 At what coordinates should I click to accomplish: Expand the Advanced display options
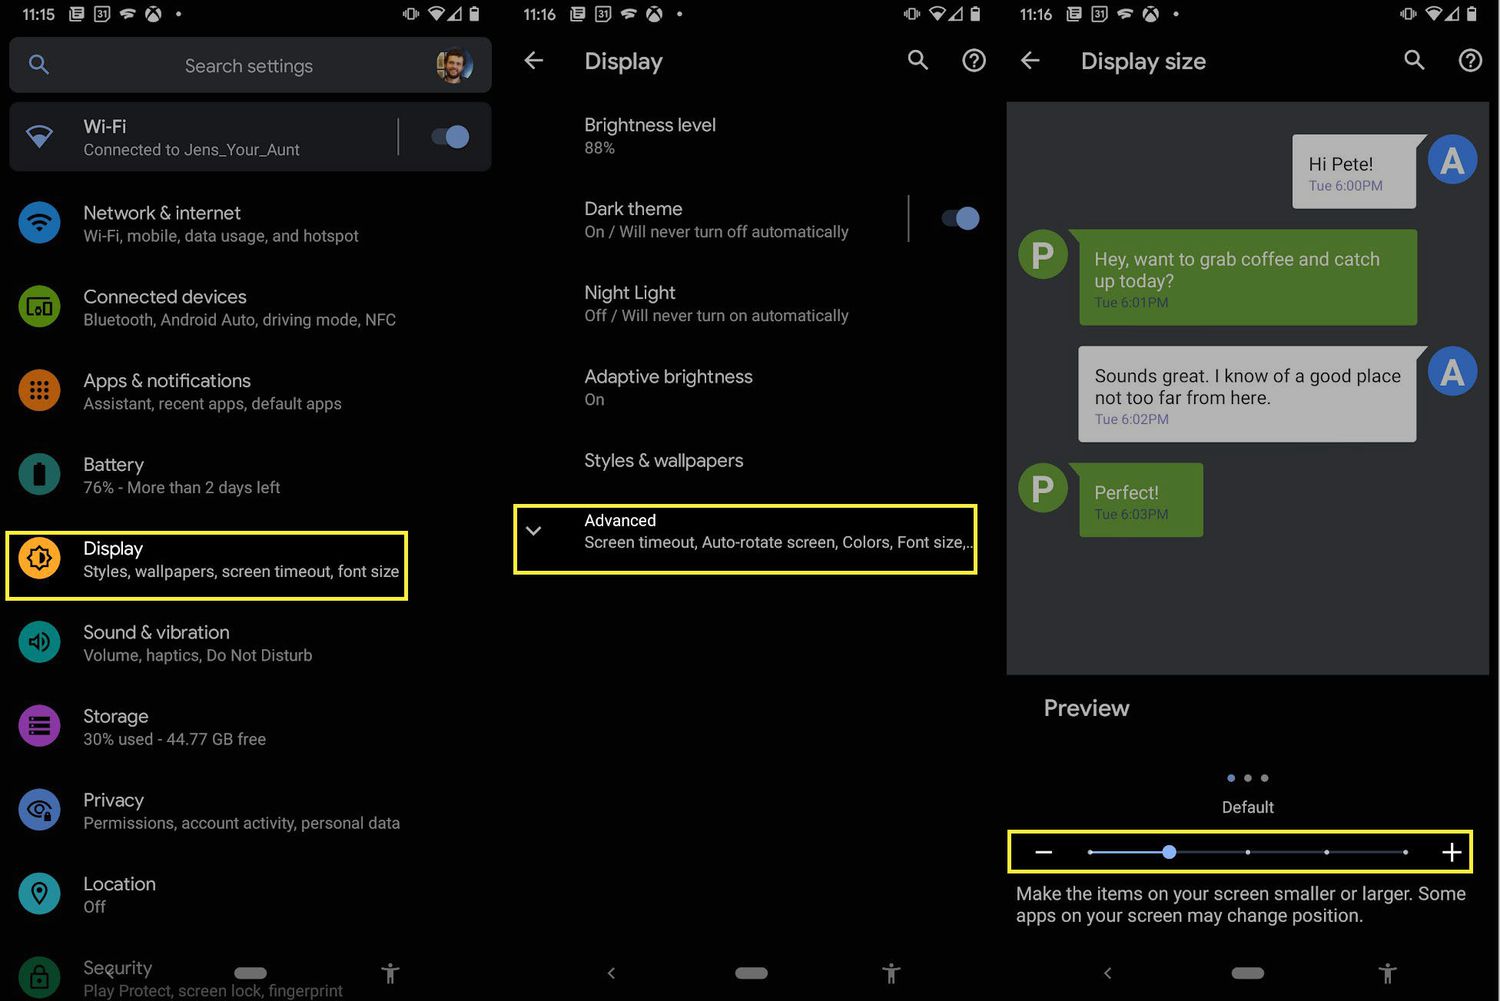[x=744, y=539]
